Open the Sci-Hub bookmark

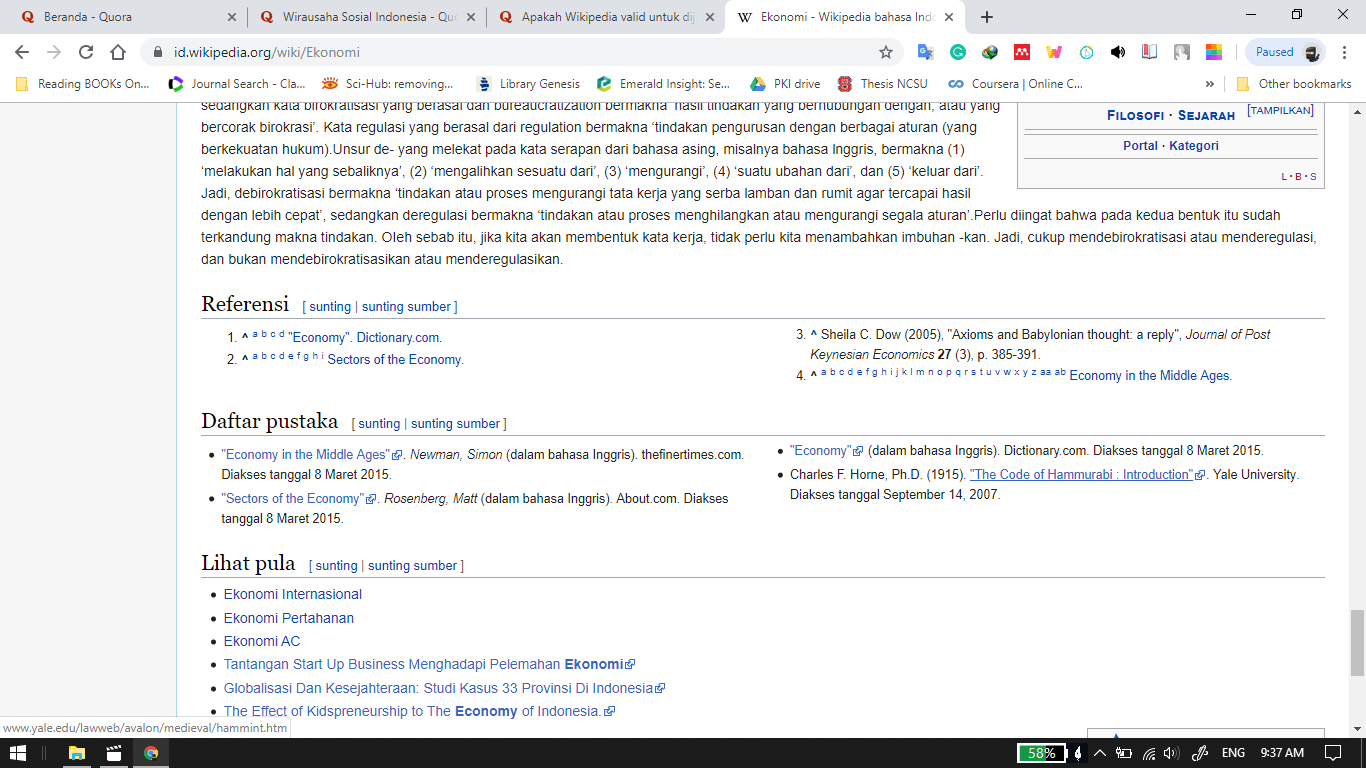pyautogui.click(x=387, y=84)
